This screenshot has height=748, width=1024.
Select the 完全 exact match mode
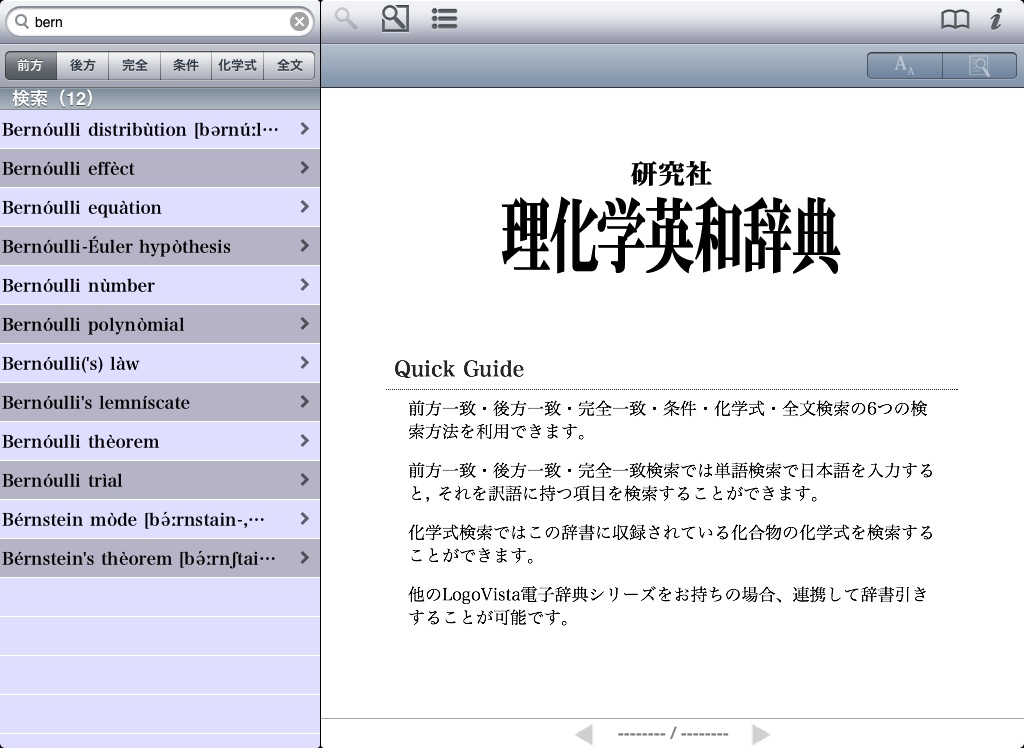click(134, 66)
